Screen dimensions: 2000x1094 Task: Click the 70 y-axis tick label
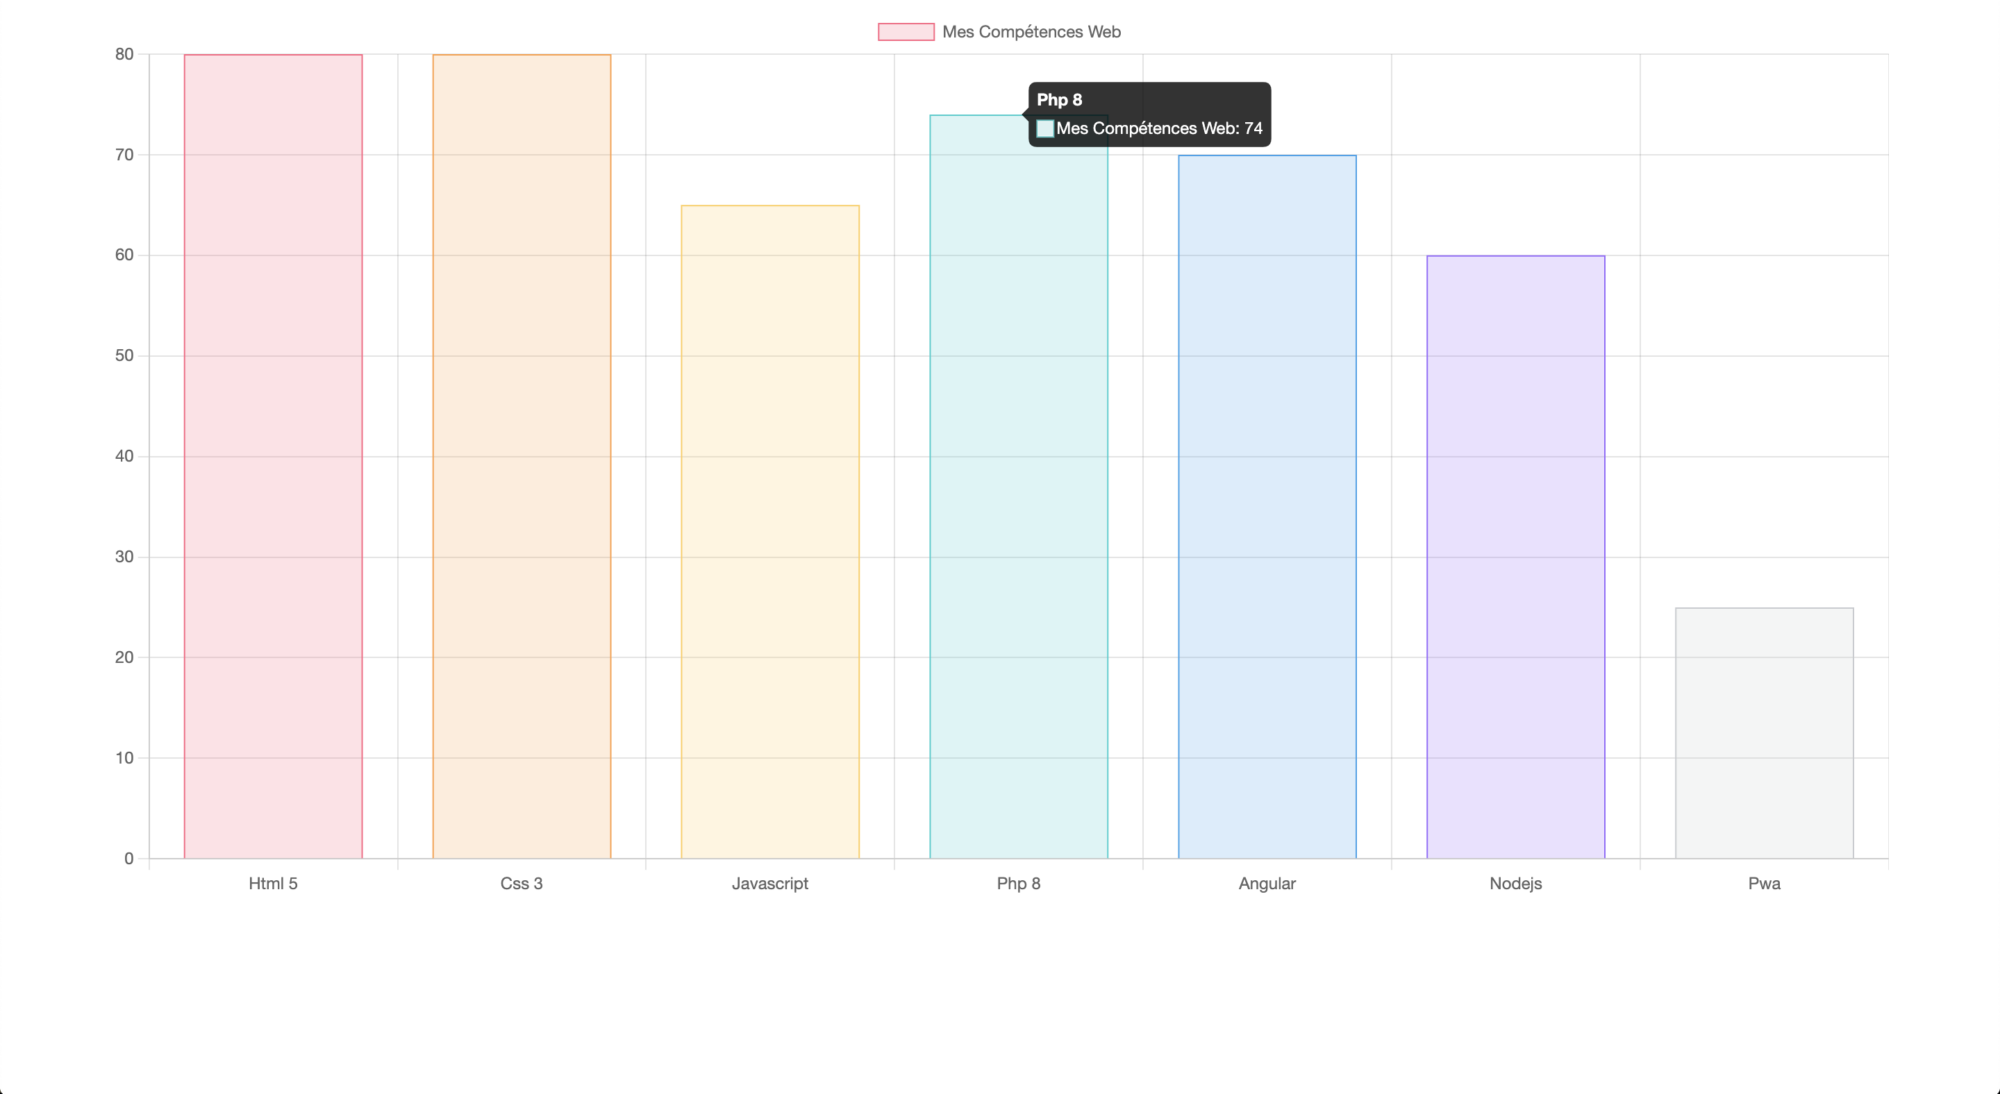(x=124, y=155)
